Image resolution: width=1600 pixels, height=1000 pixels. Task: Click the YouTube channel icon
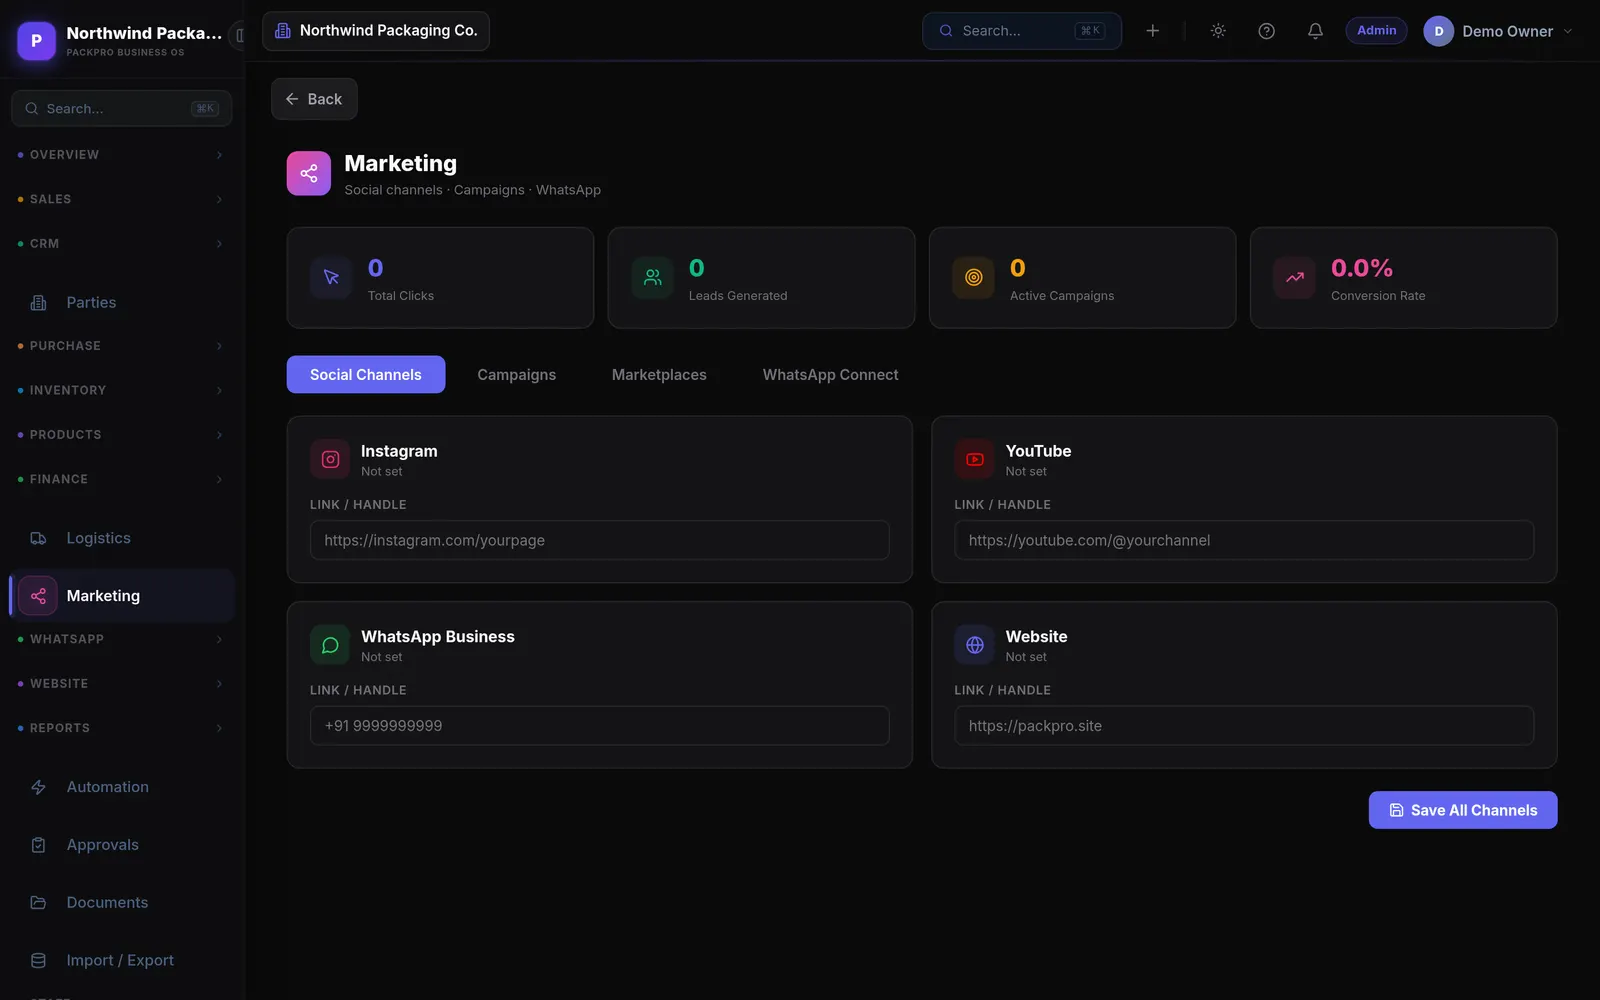974,459
